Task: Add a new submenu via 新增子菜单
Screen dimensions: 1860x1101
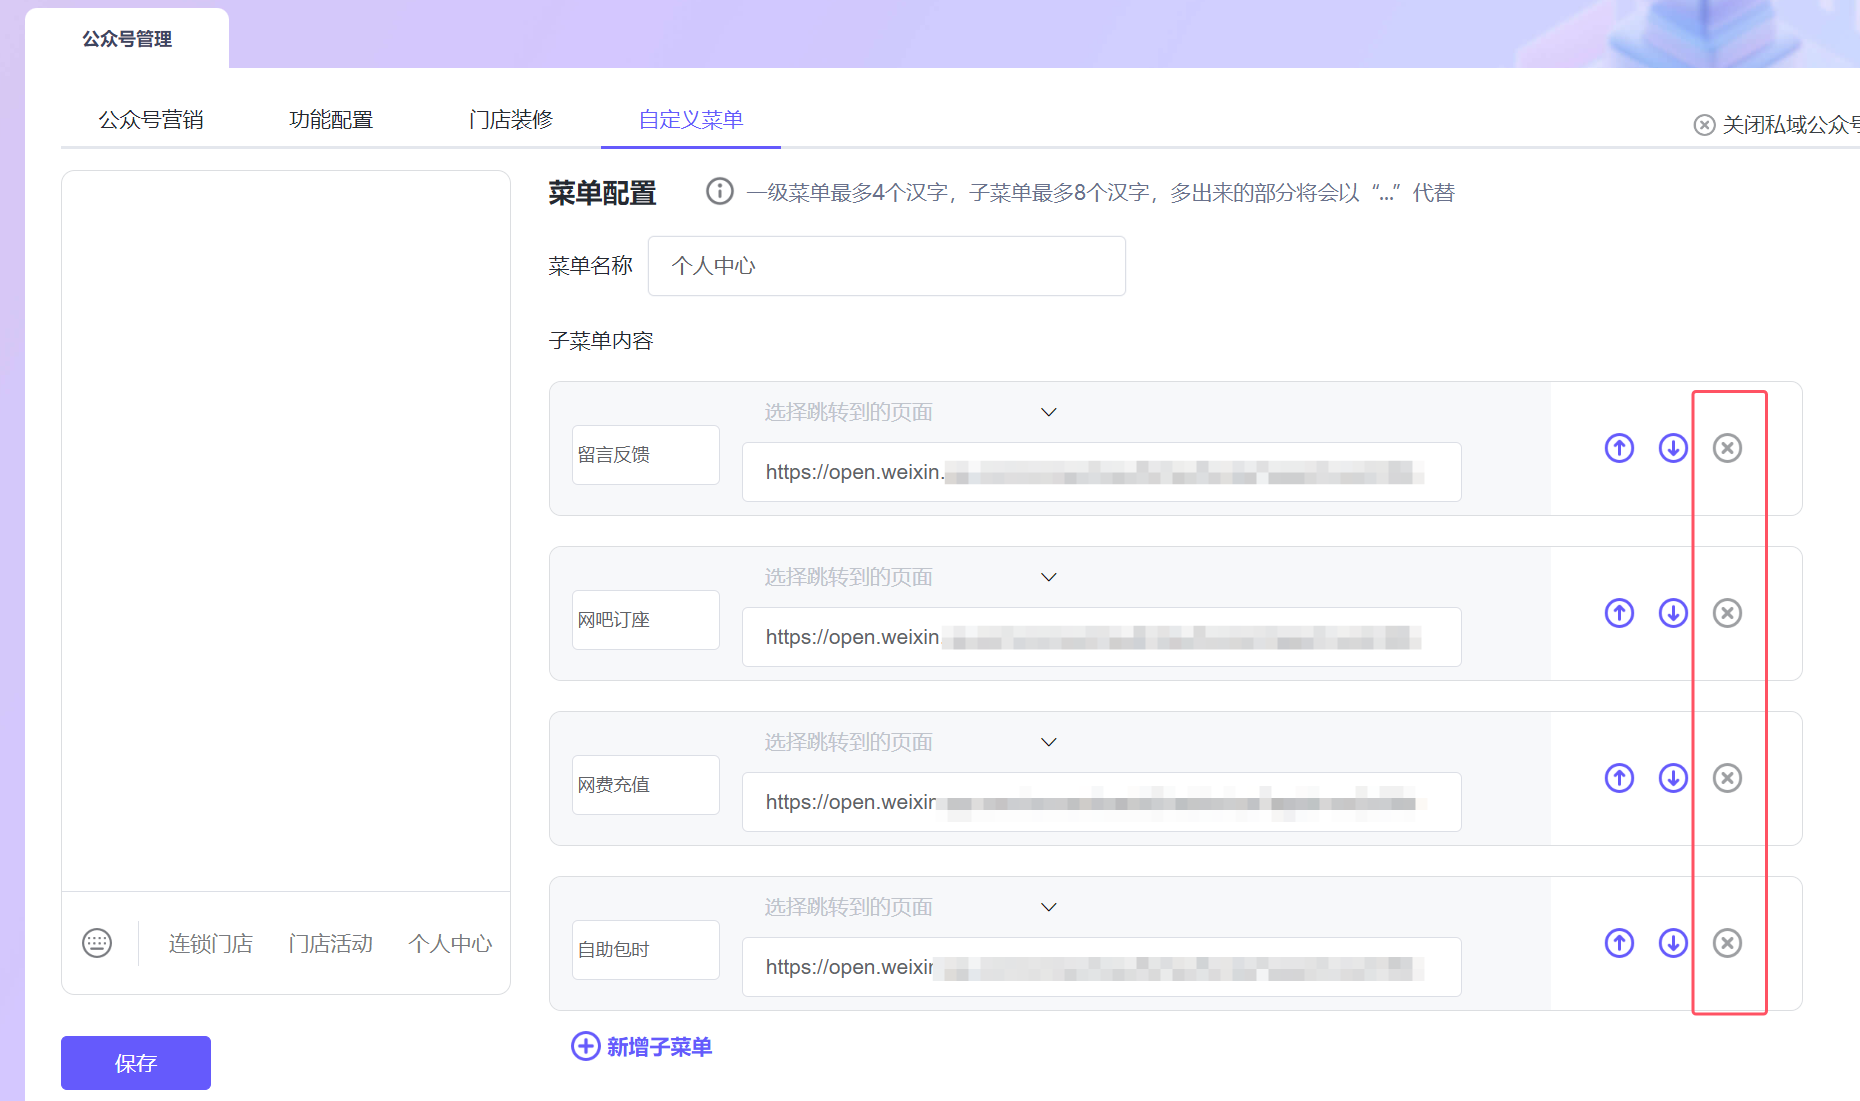Action: [x=642, y=1047]
